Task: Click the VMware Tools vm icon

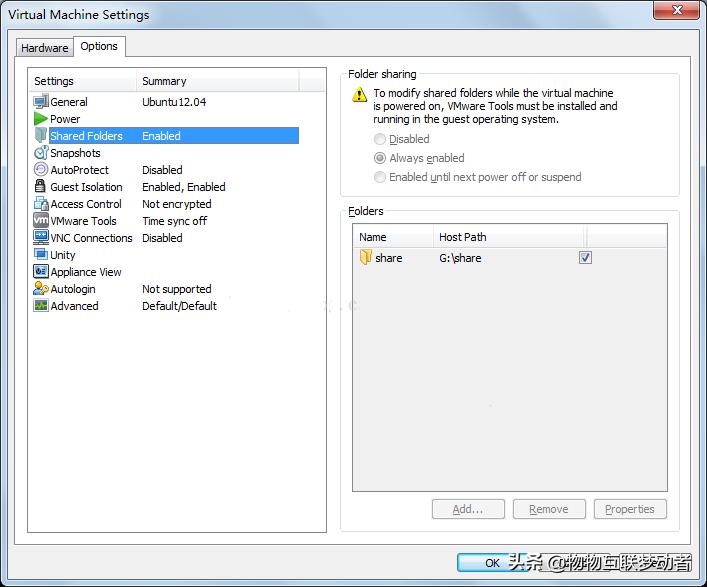Action: click(41, 220)
